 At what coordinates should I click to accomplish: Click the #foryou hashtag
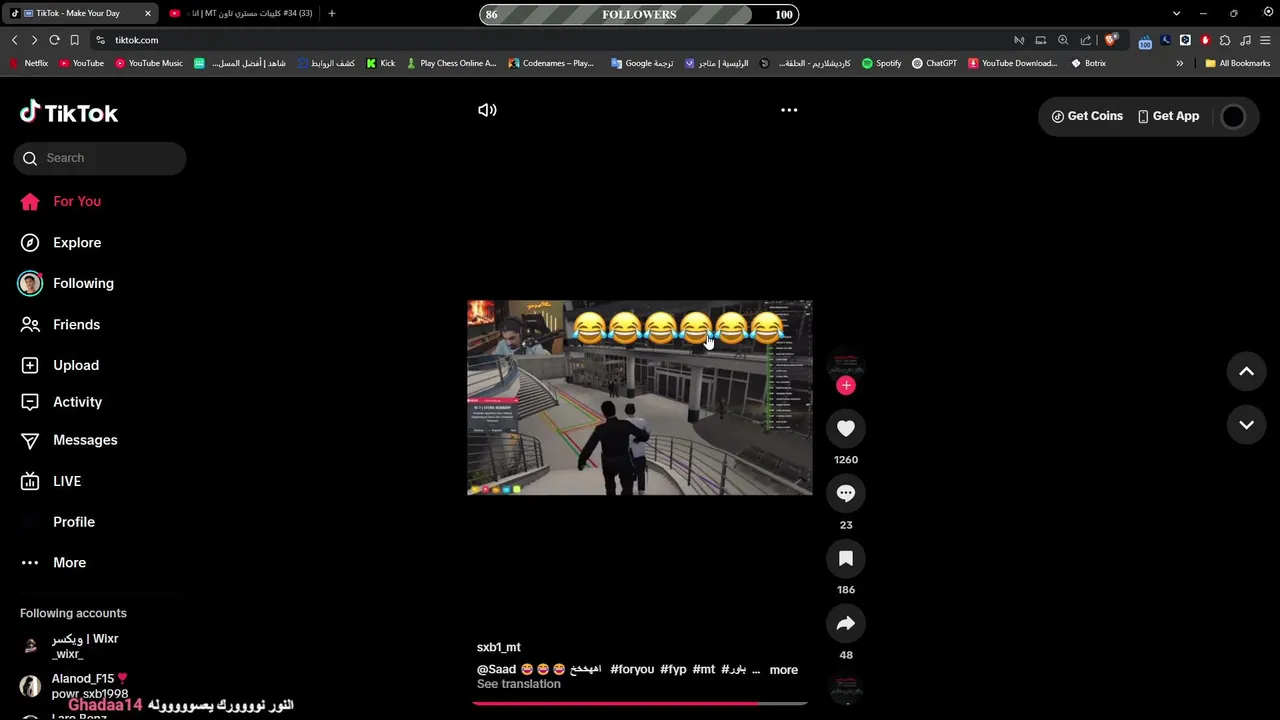[632, 669]
